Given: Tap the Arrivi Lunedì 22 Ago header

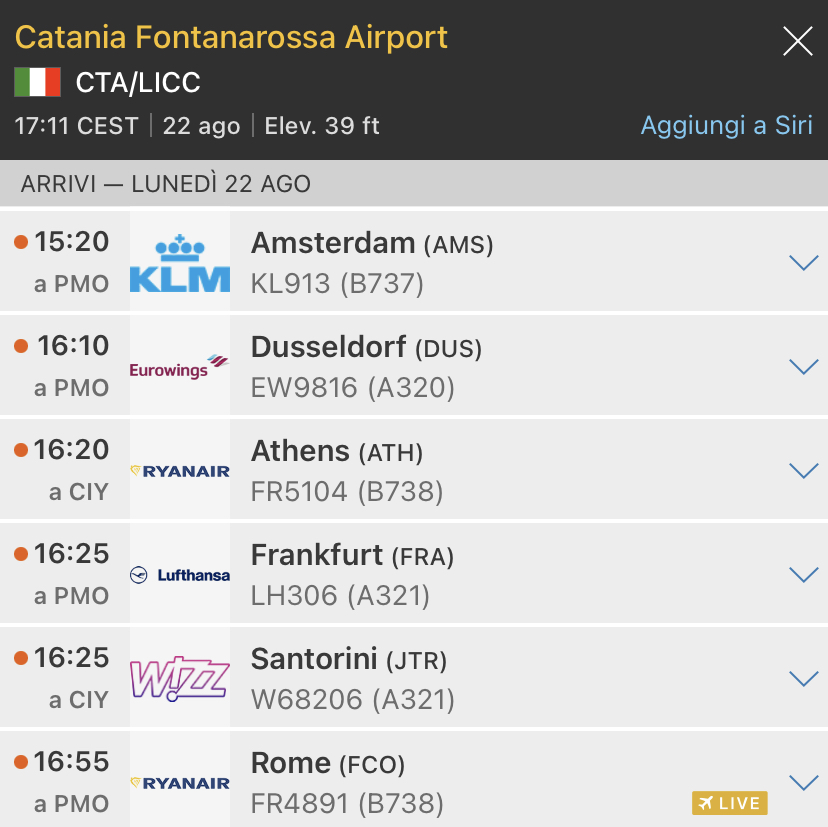Looking at the screenshot, I should coord(166,184).
